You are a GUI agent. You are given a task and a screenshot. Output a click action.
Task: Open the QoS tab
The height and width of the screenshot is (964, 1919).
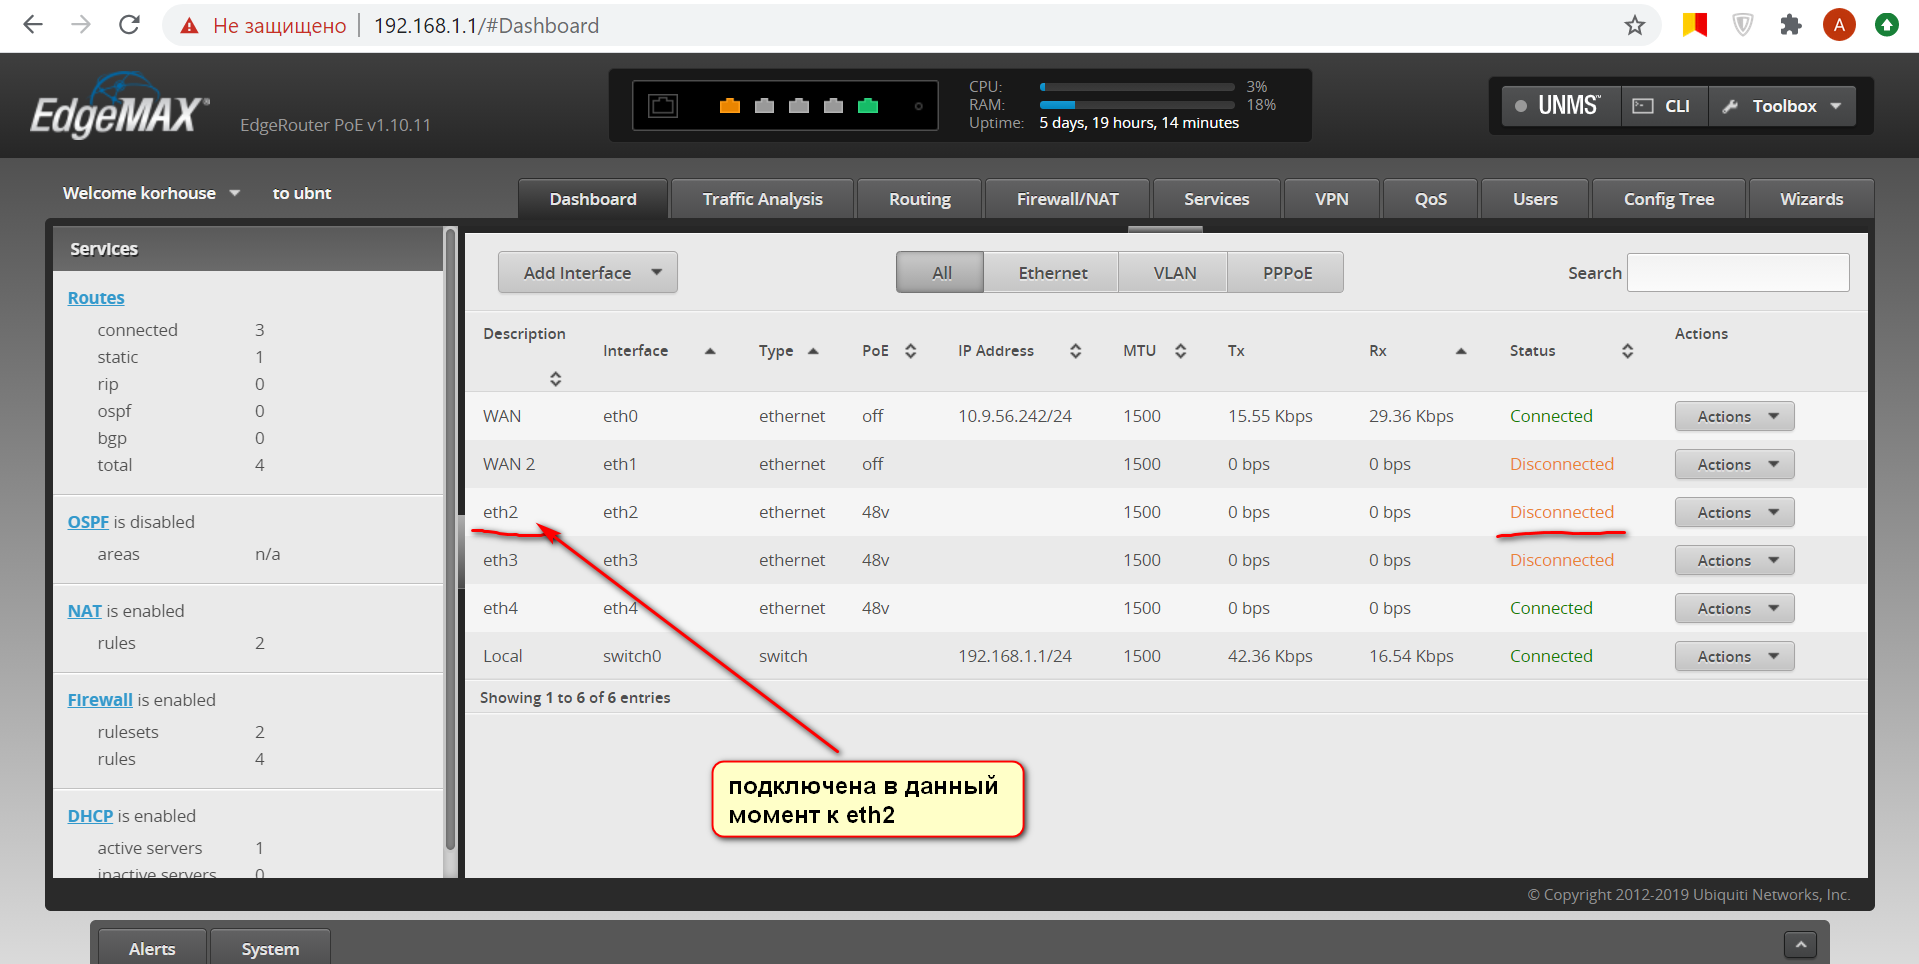click(1430, 199)
